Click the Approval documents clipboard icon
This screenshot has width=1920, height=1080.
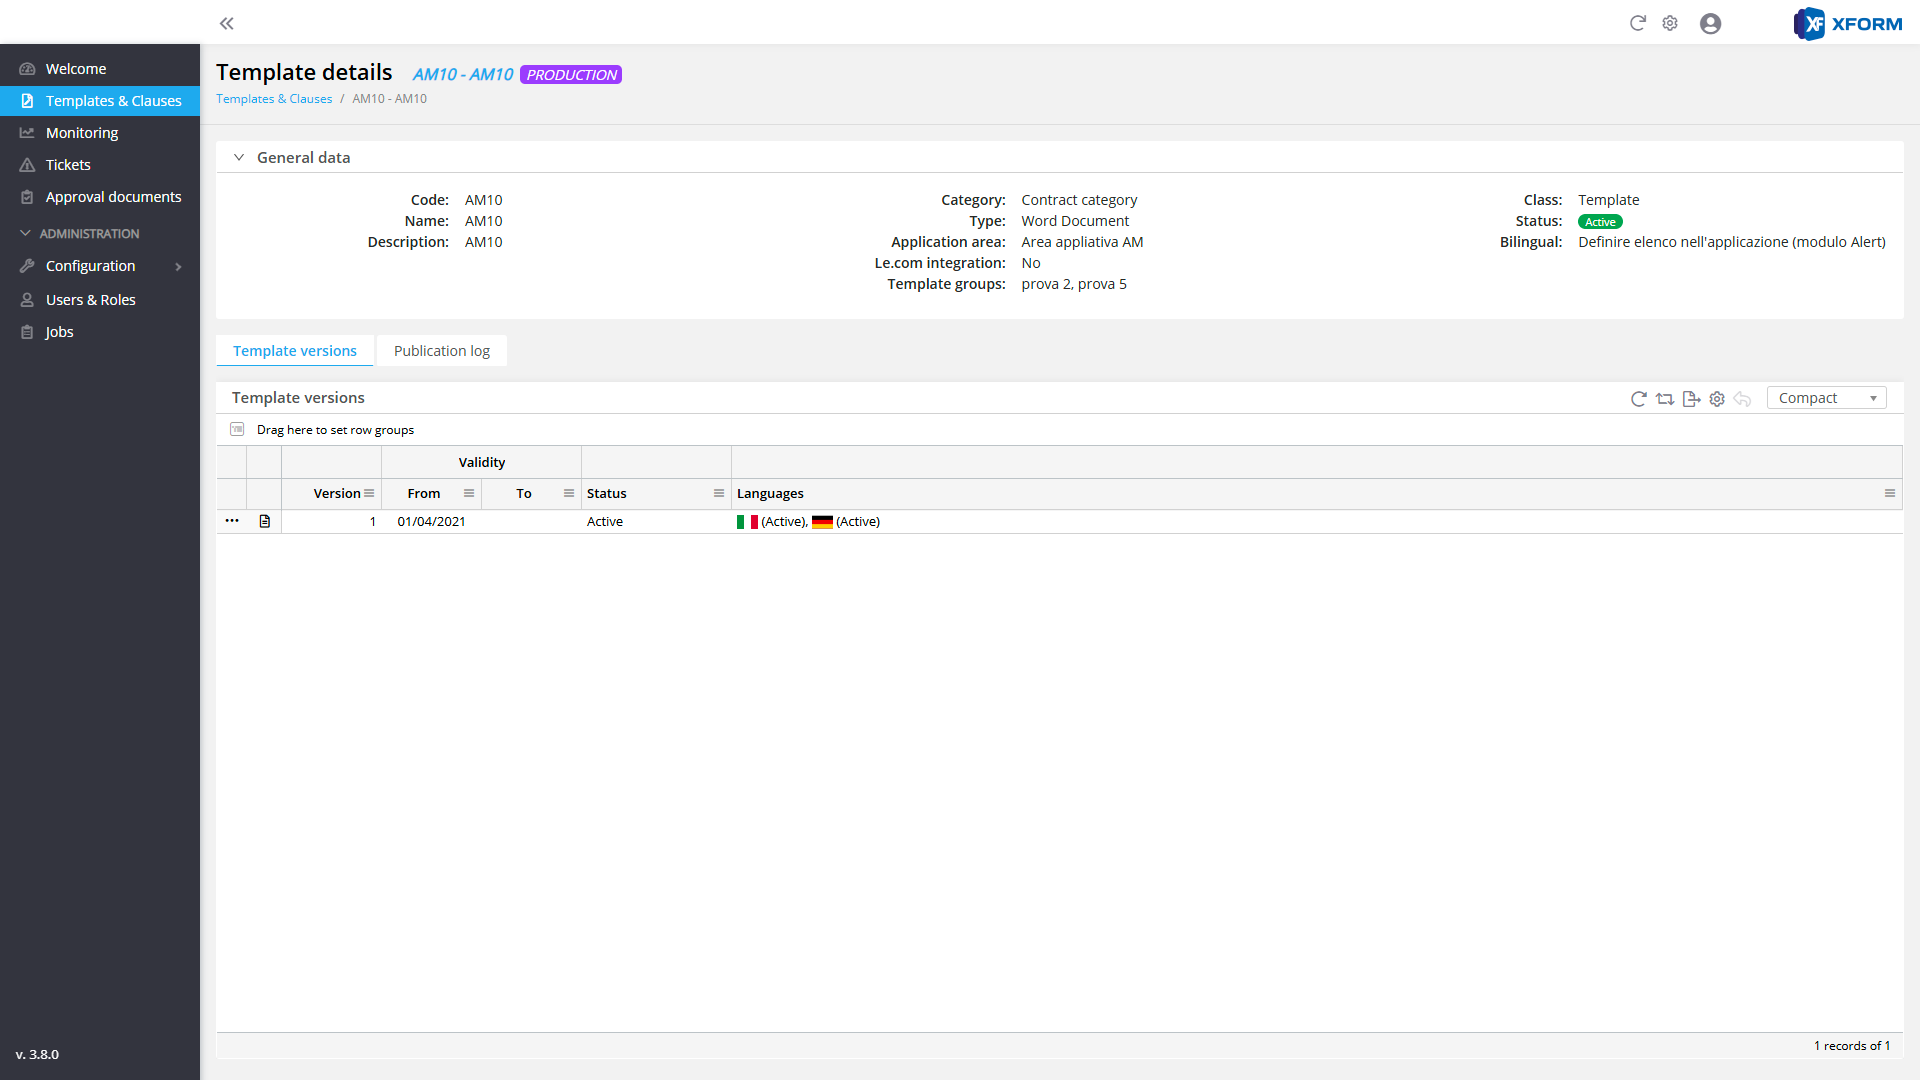click(27, 197)
